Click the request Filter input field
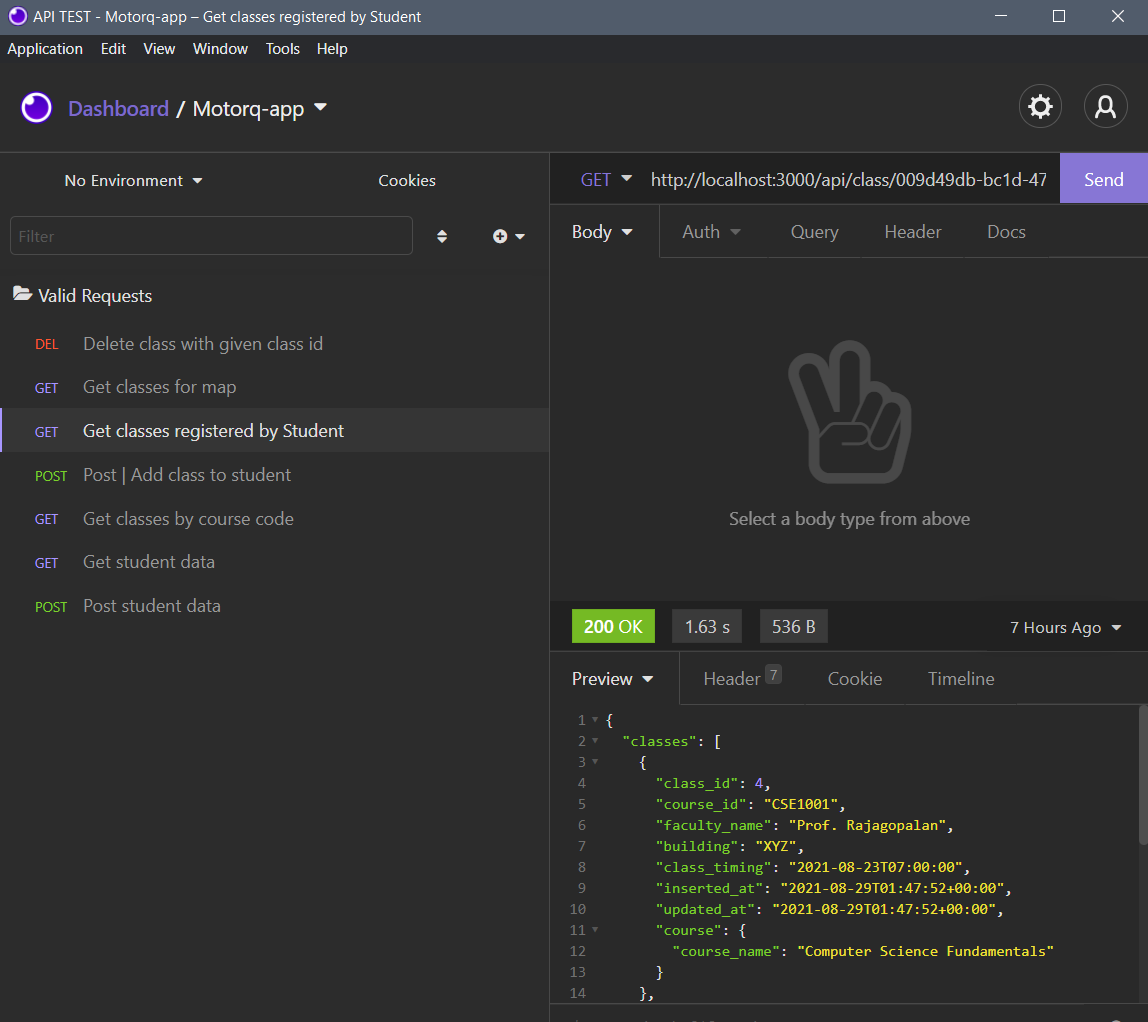 210,236
